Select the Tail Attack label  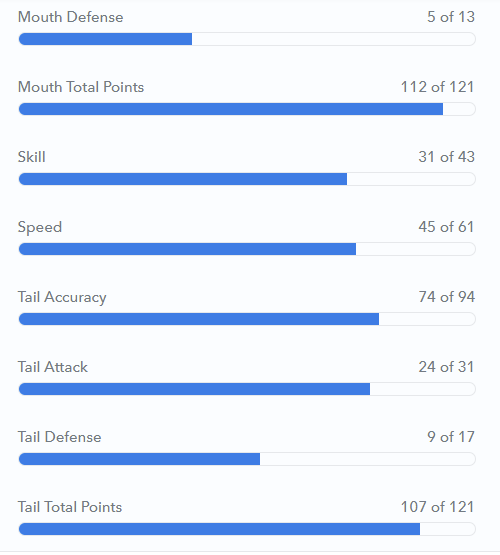[x=53, y=367]
